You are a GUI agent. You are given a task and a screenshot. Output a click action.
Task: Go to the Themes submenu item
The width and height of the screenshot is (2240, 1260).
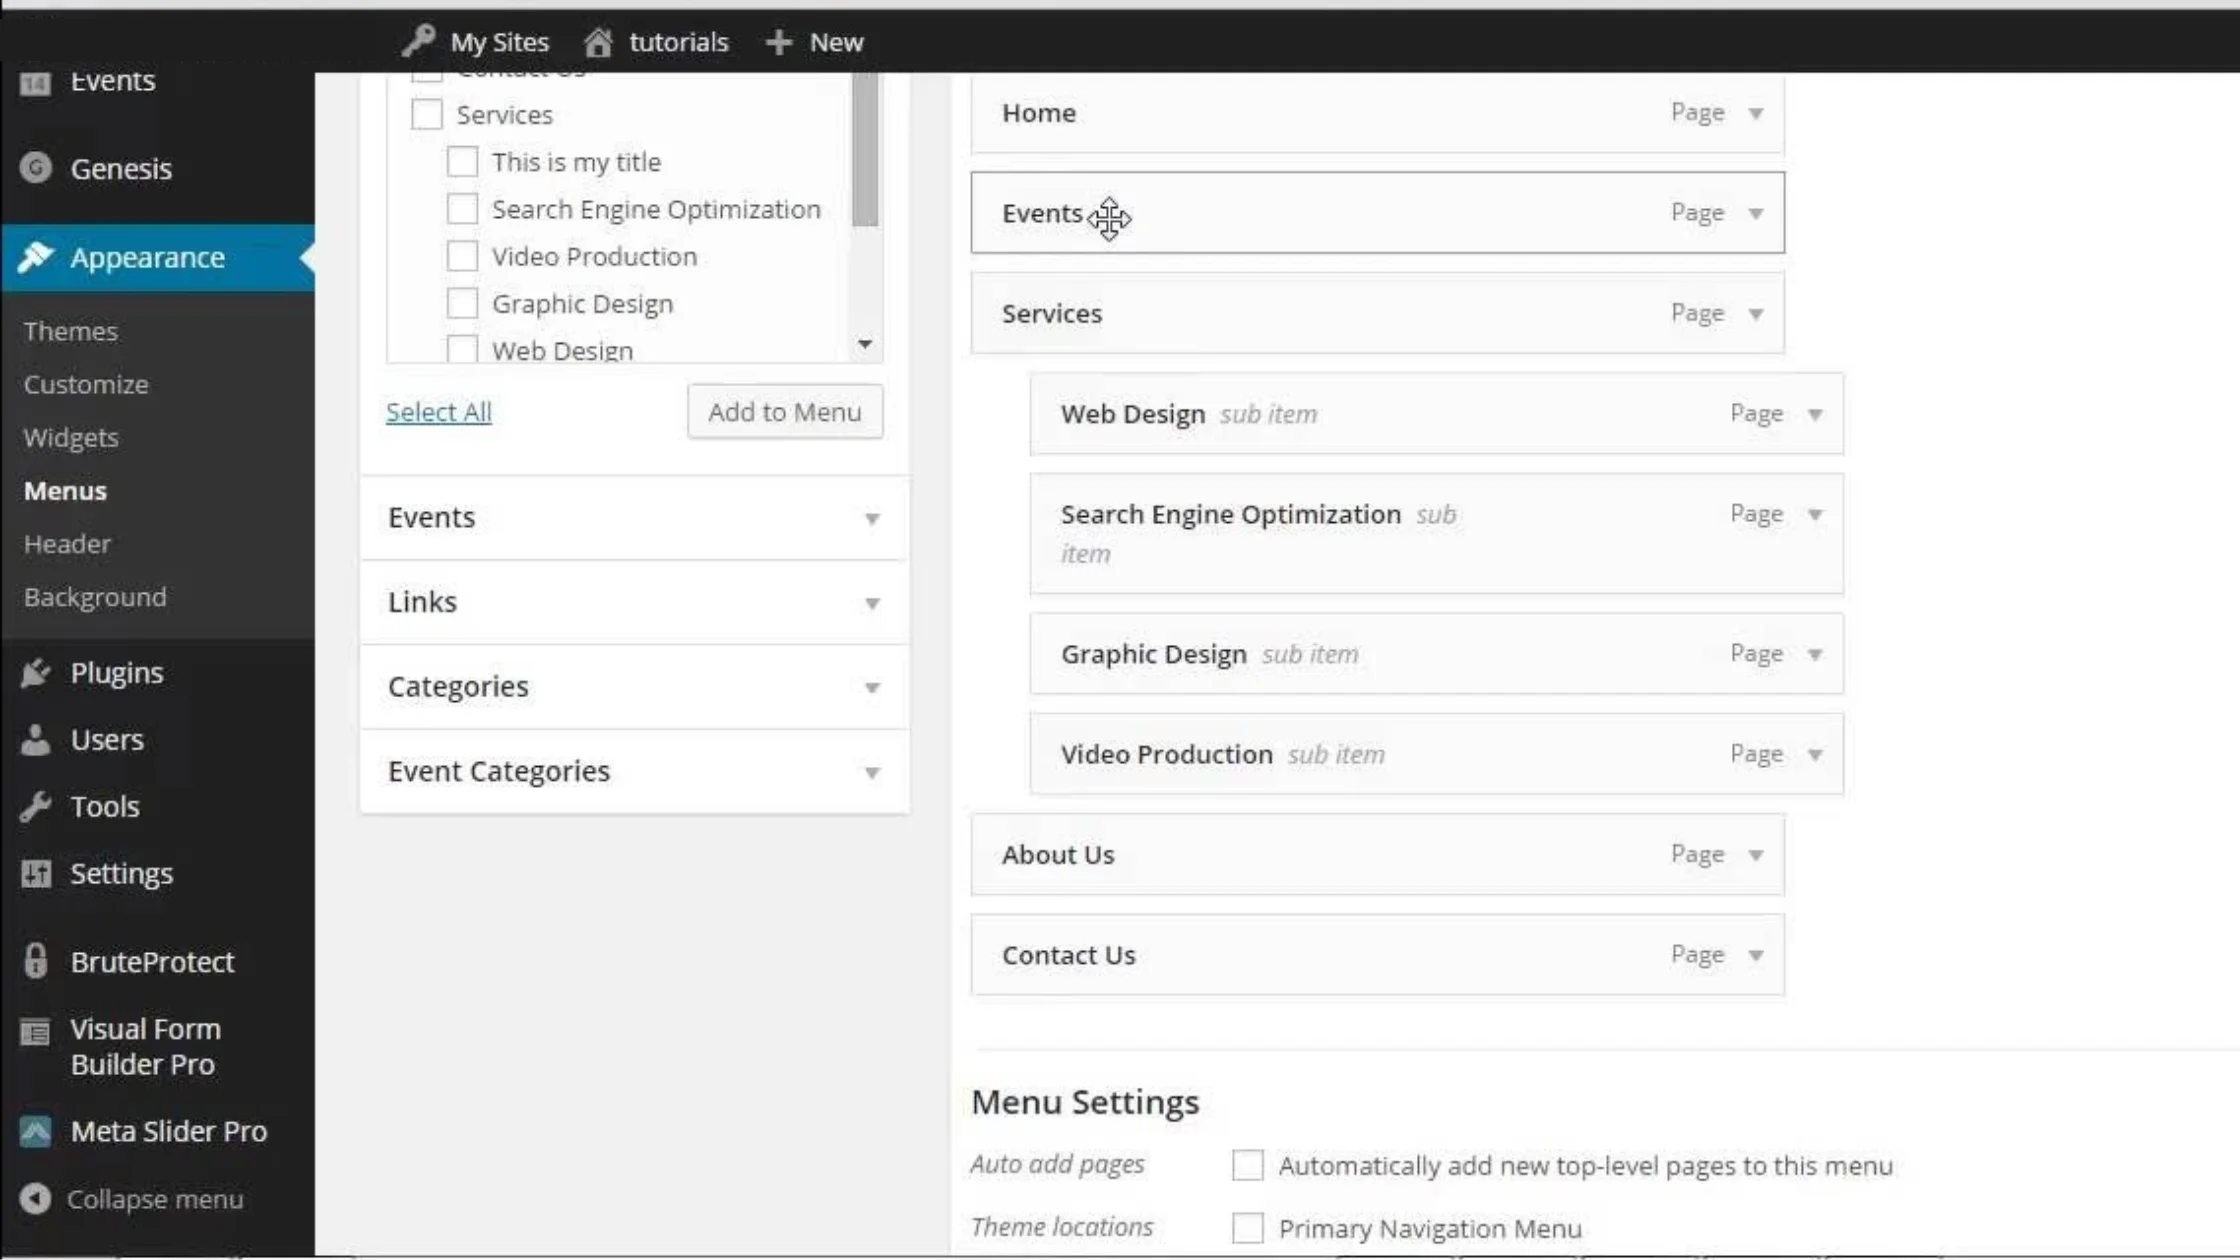71,331
